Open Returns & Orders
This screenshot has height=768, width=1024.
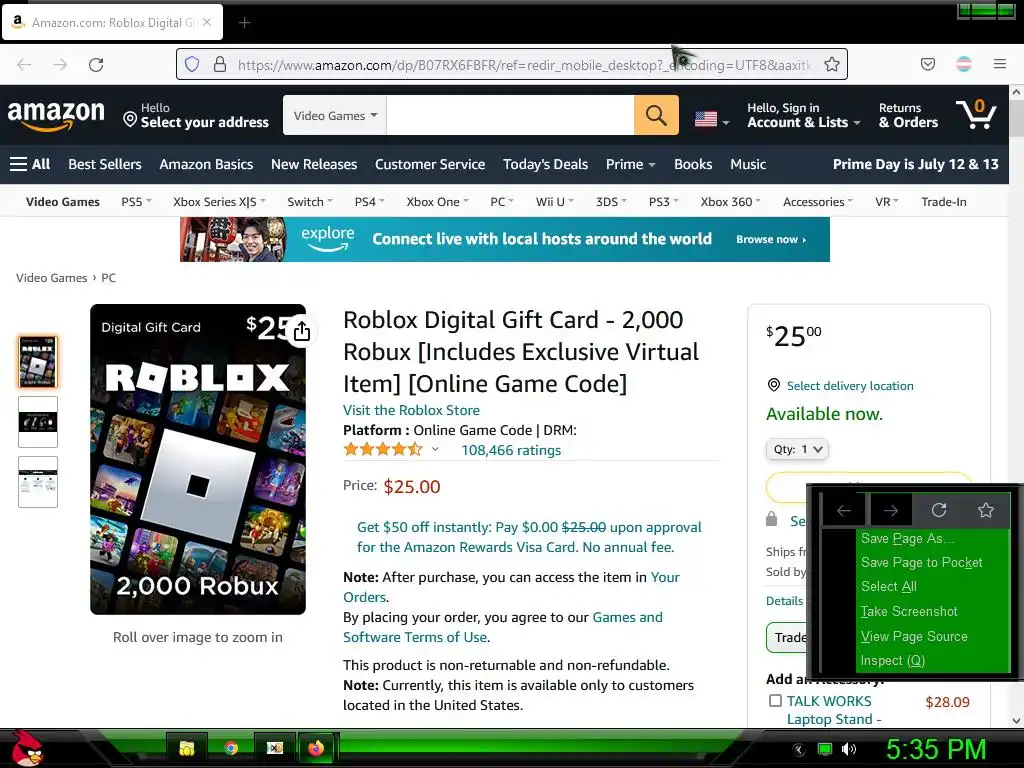(908, 115)
